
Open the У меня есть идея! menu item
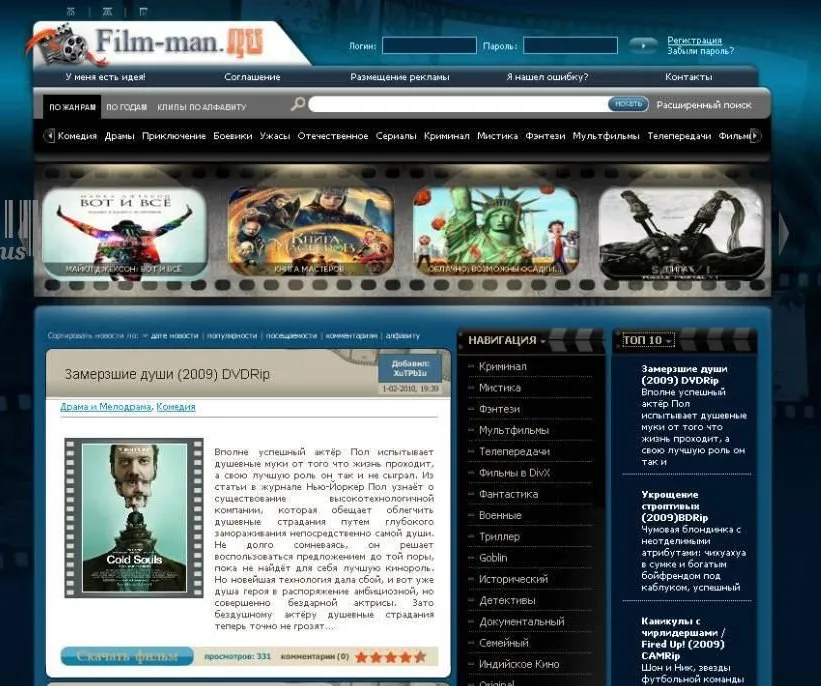pyautogui.click(x=105, y=77)
